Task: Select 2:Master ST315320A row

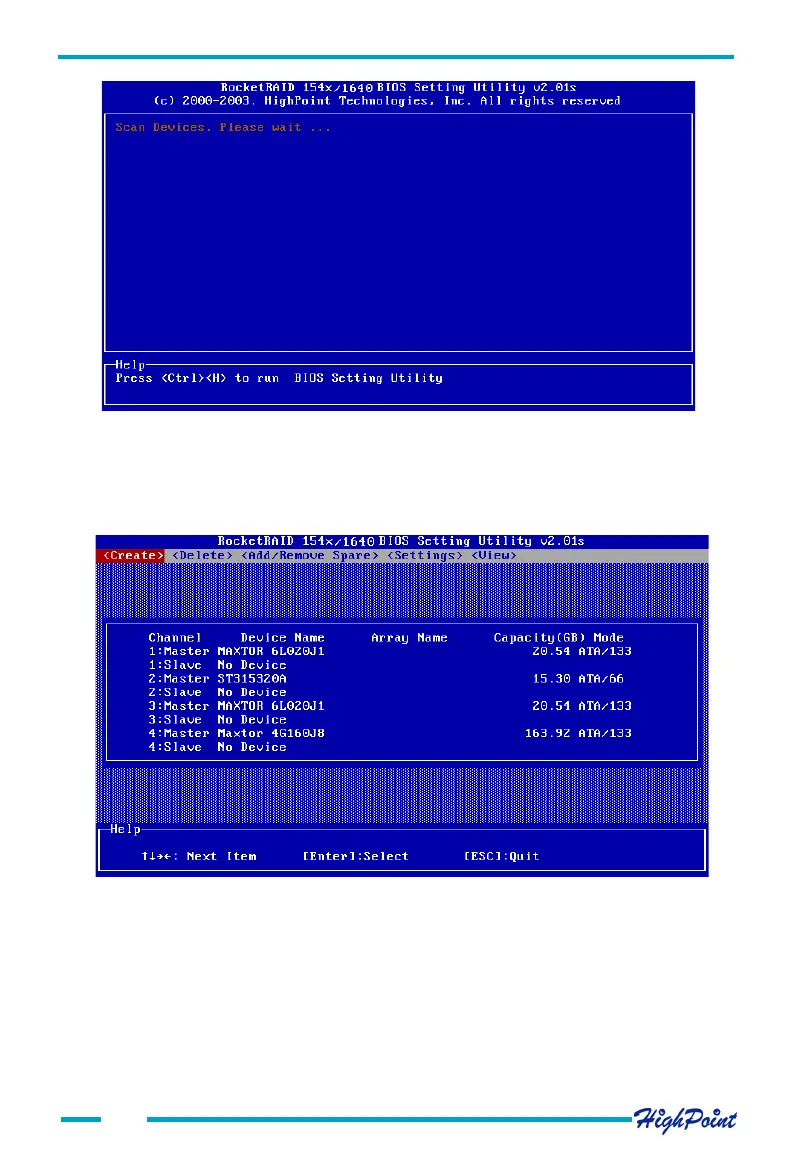Action: coord(386,679)
